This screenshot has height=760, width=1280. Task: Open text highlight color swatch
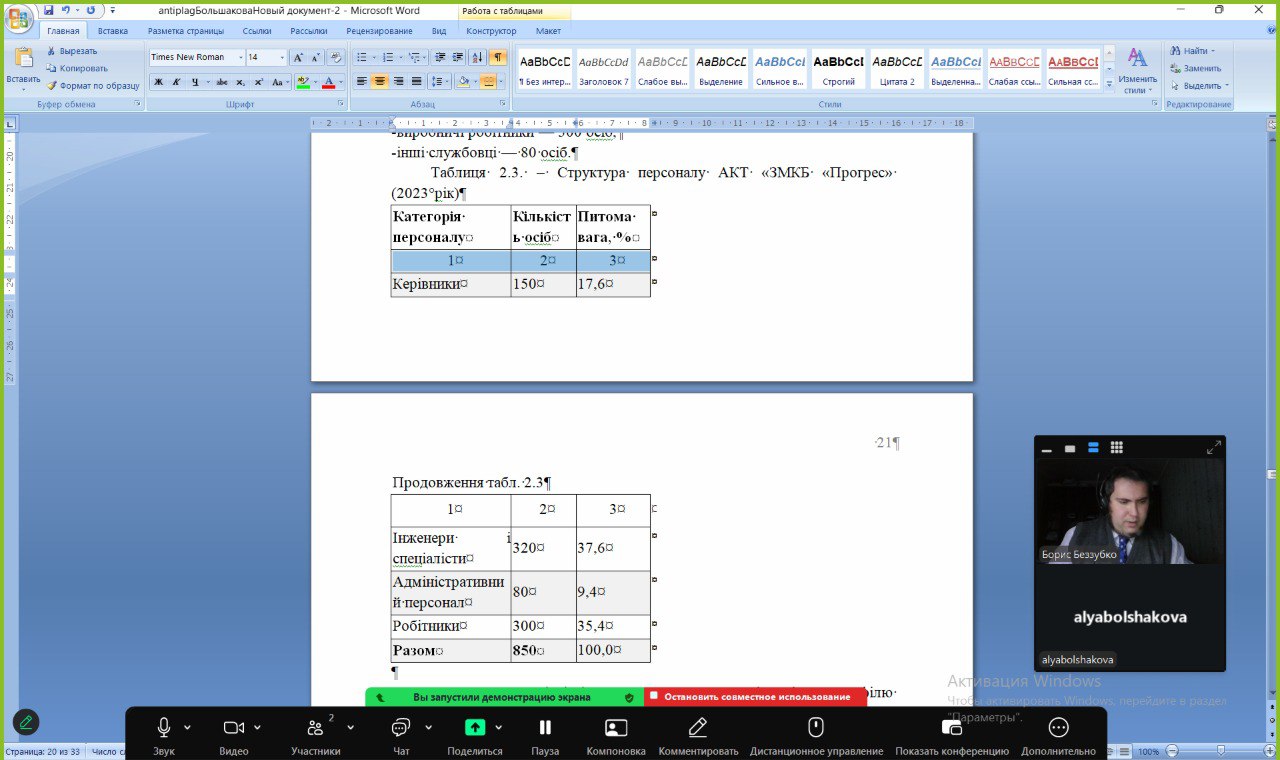click(303, 82)
